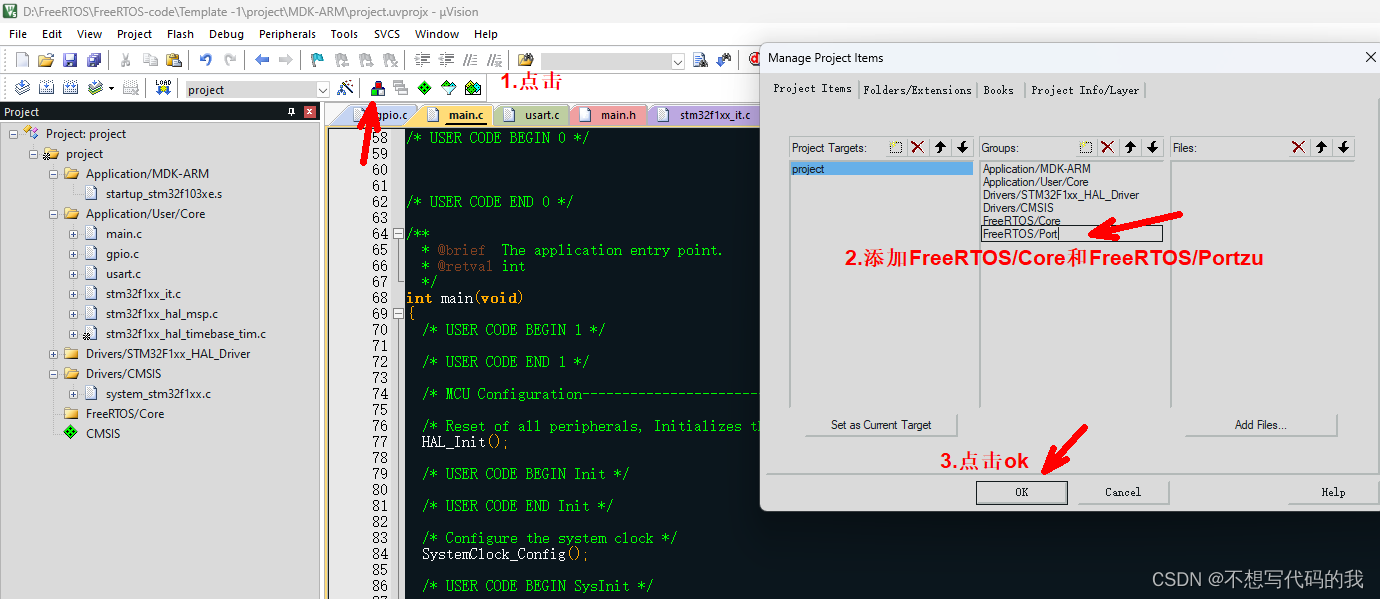Click the Manage Run-Time Environment green diamond icon
1380x599 pixels.
425,88
